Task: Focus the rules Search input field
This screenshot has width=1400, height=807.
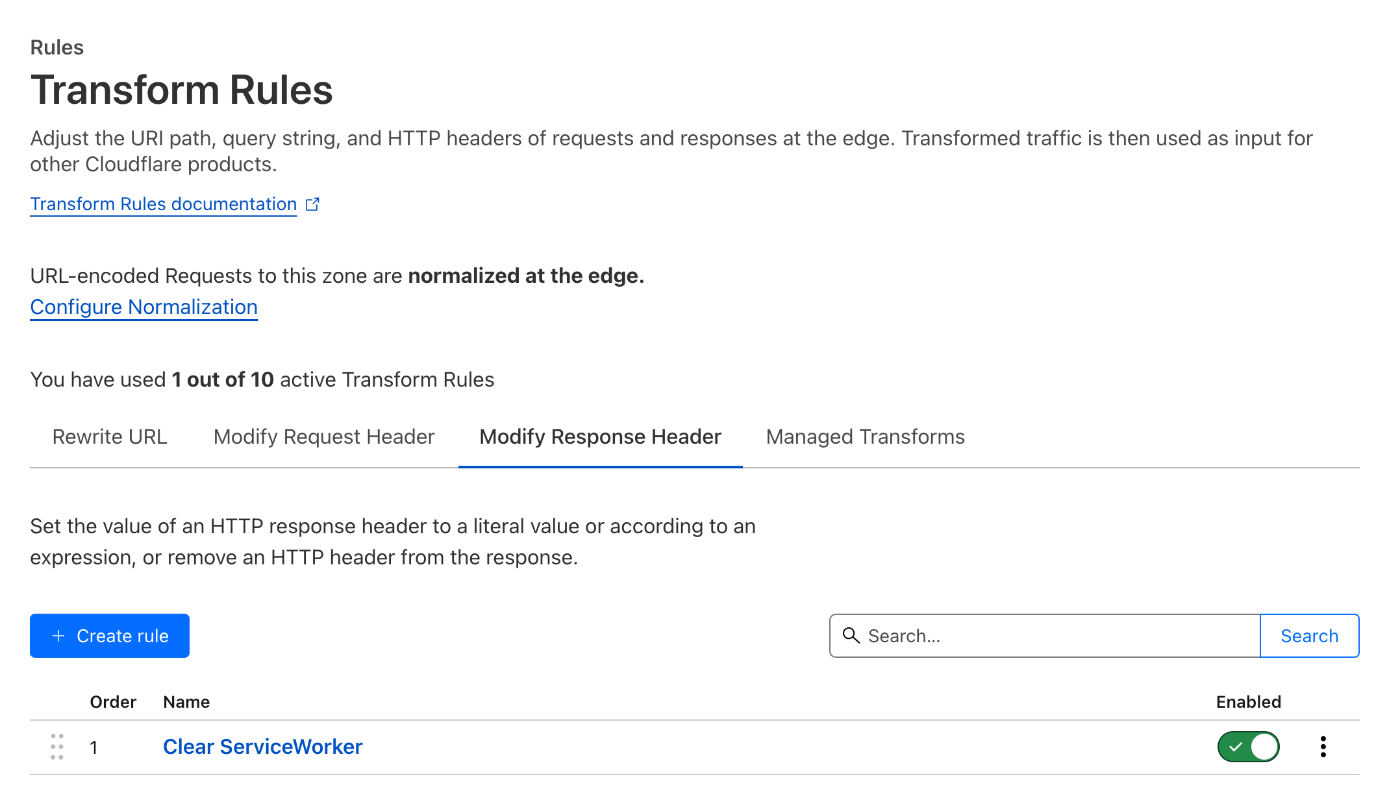Action: (1045, 636)
